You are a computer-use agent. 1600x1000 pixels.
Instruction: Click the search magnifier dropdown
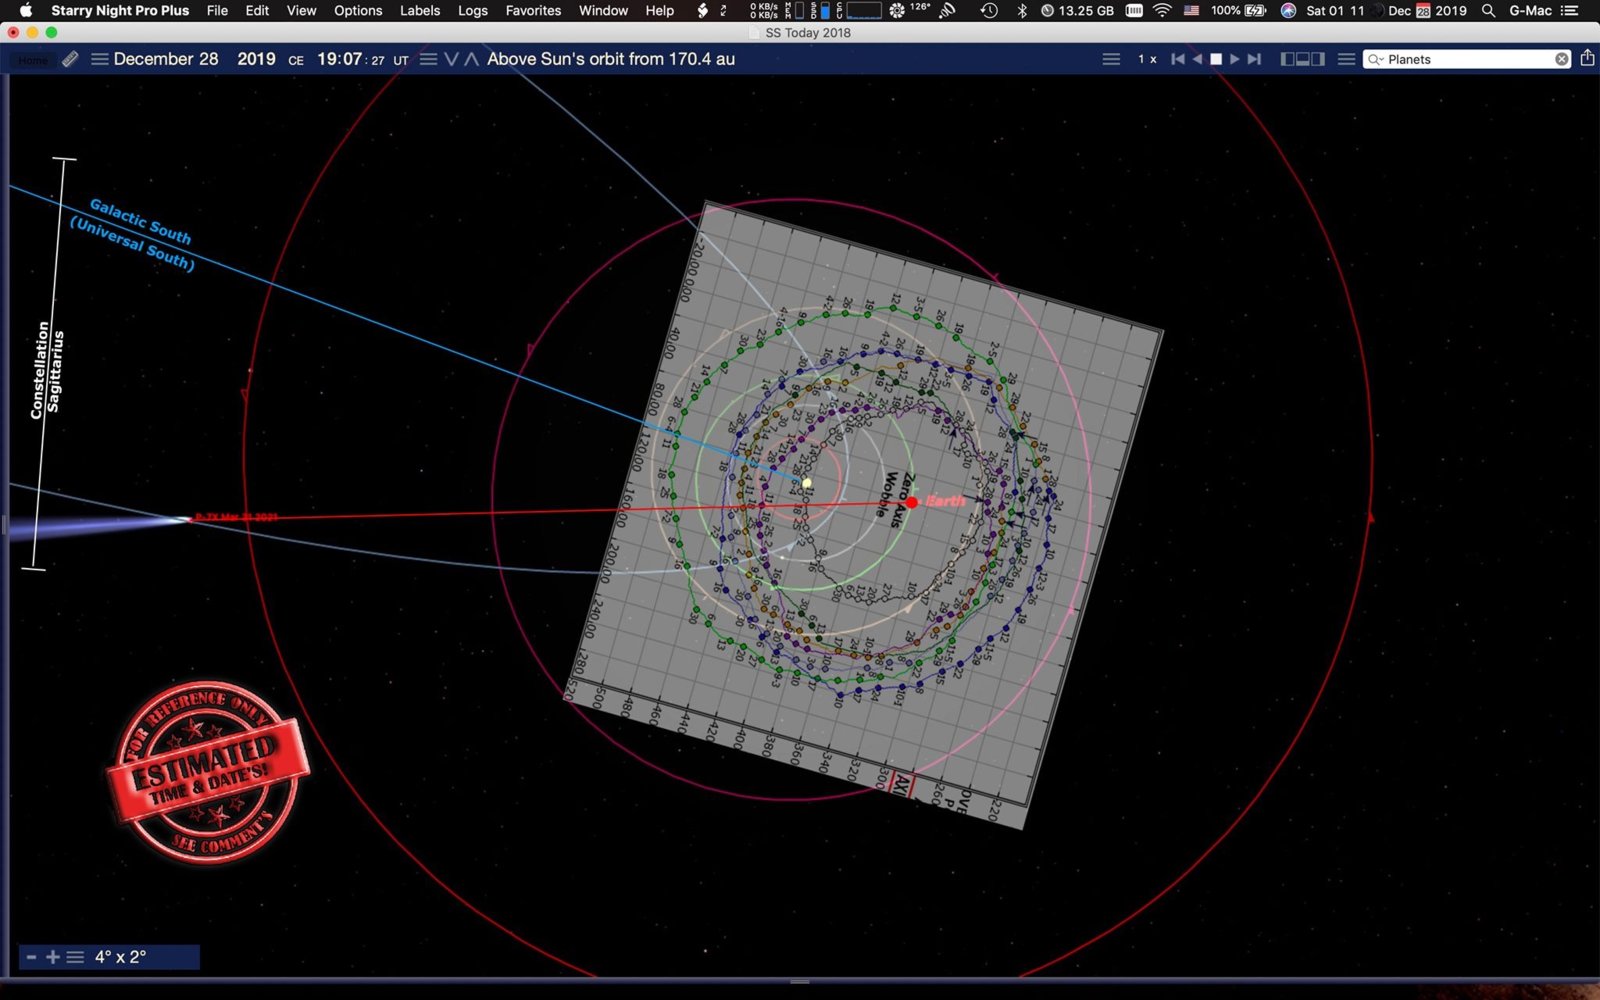point(1376,59)
